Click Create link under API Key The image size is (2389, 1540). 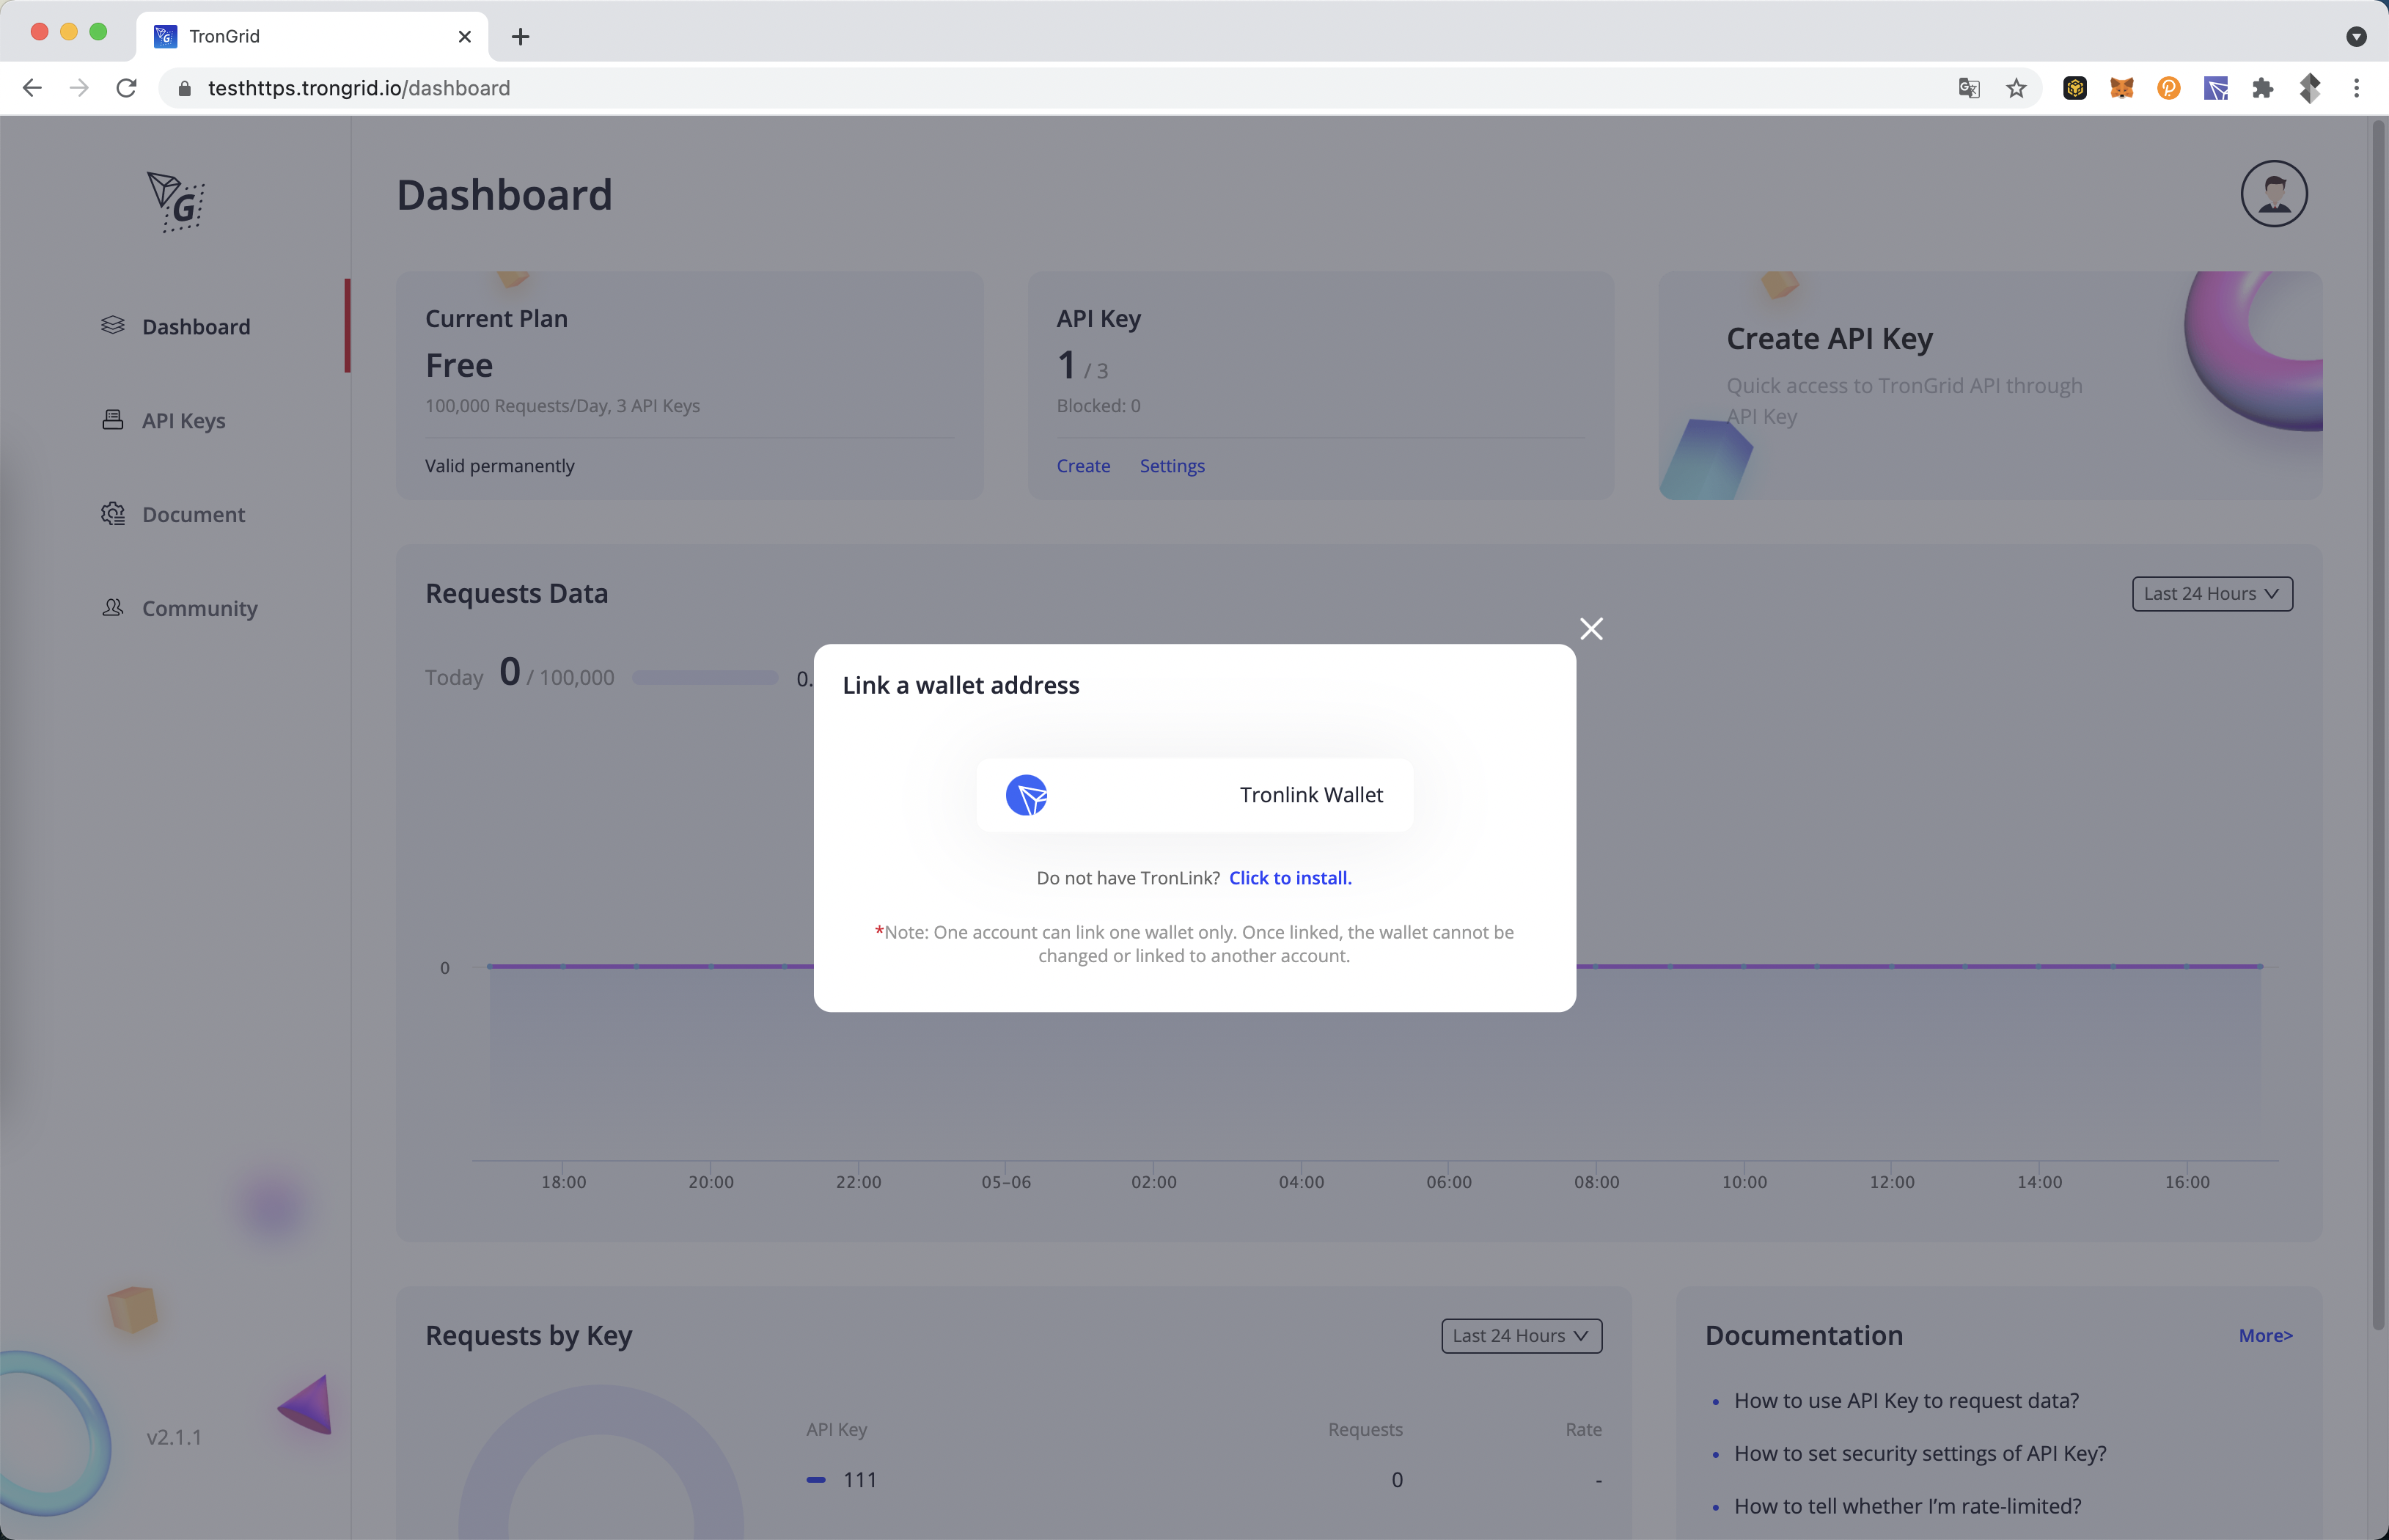(1083, 466)
